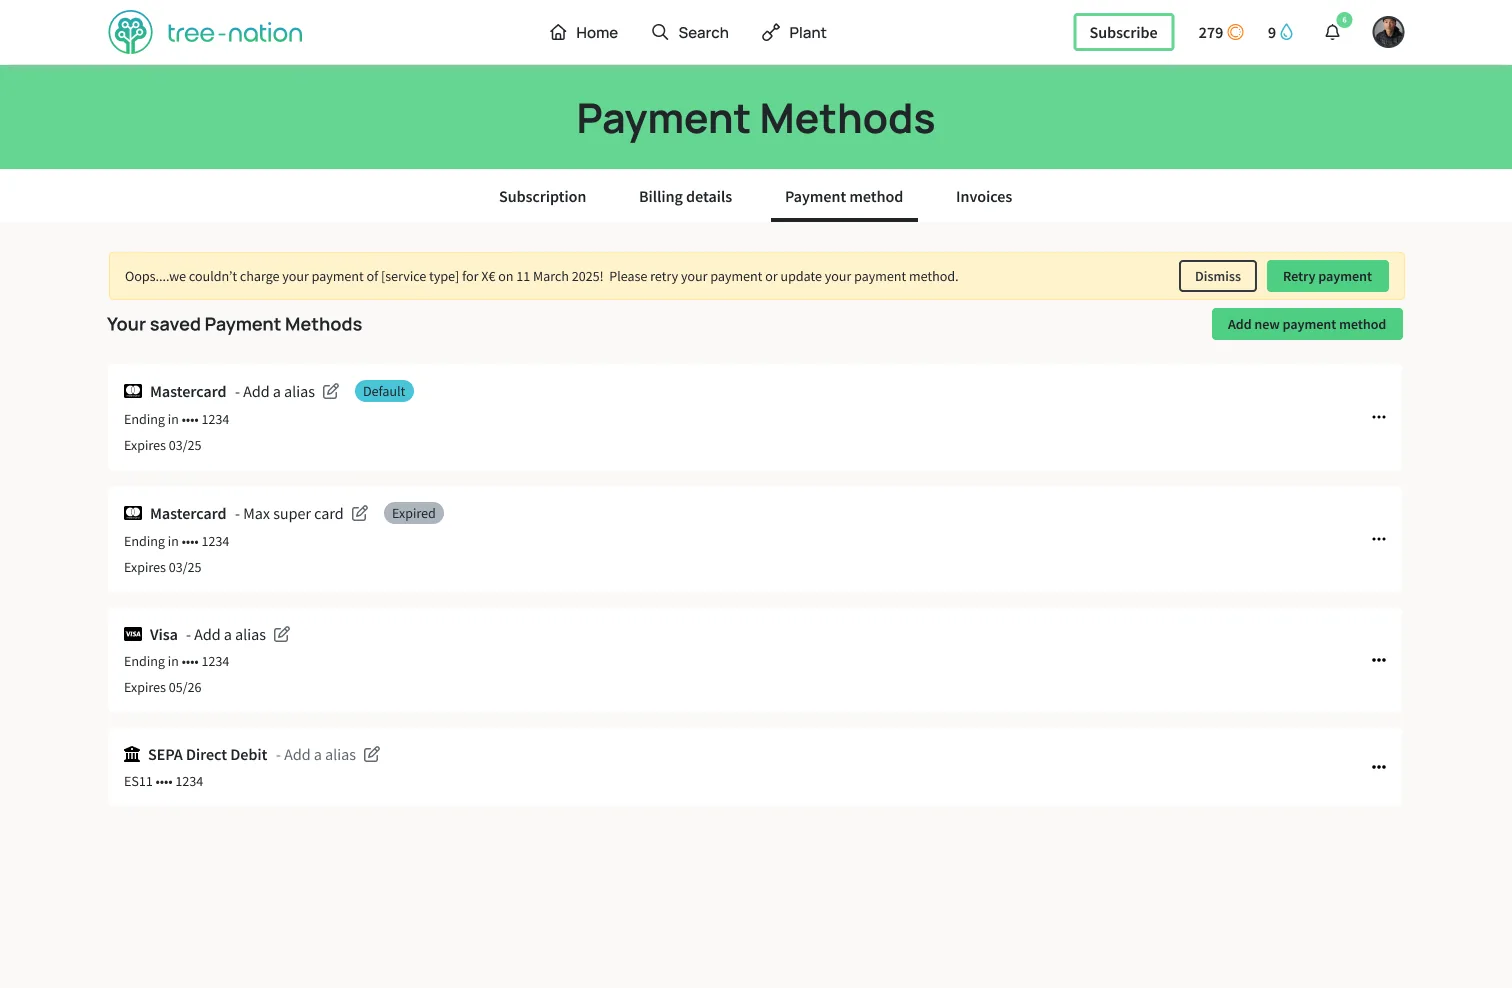Open options menu for SEPA Direct Debit
1512x988 pixels.
[1379, 767]
